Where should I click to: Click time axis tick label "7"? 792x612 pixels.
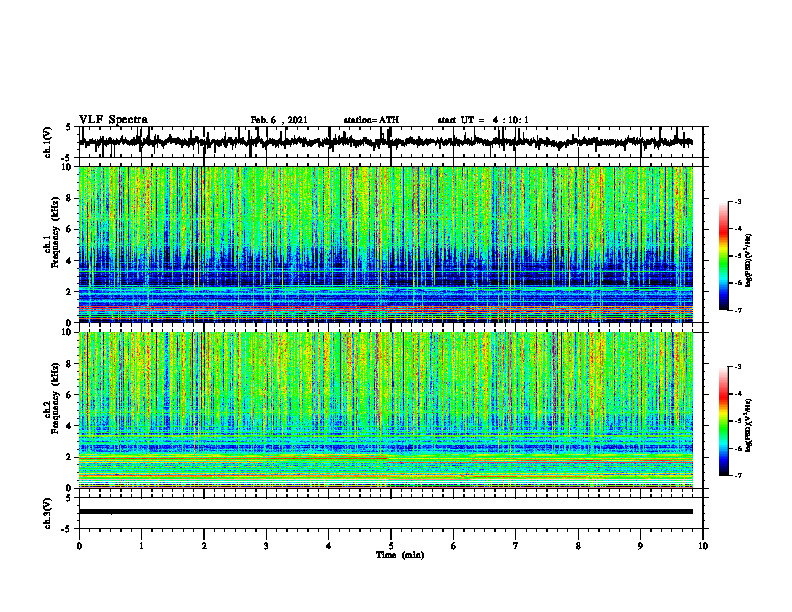click(x=516, y=546)
